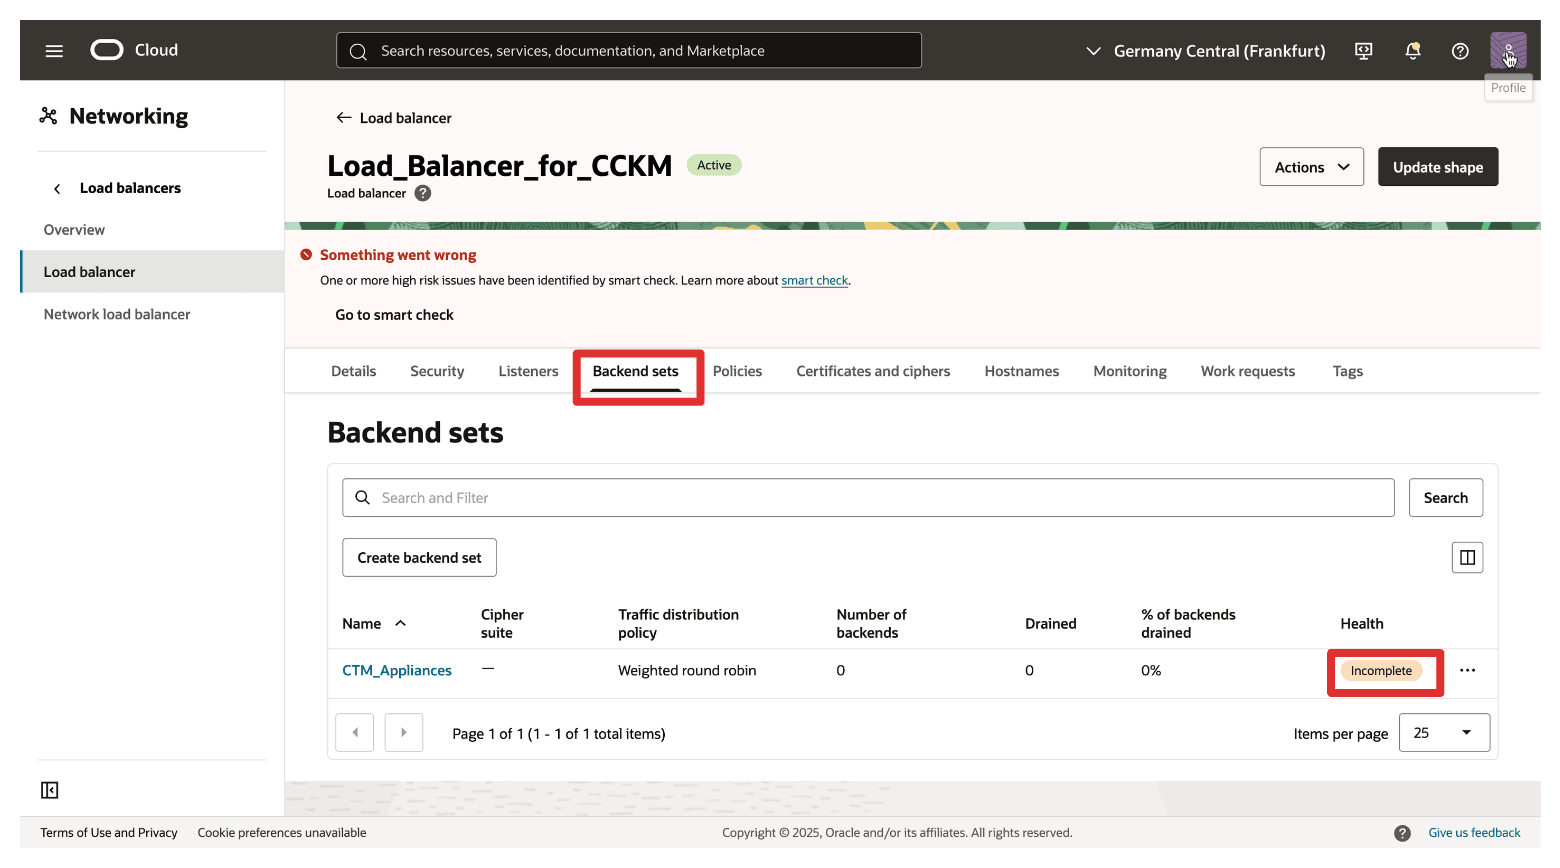The width and height of the screenshot is (1560, 868).
Task: Open the Certificates and ciphers tab
Action: [873, 371]
